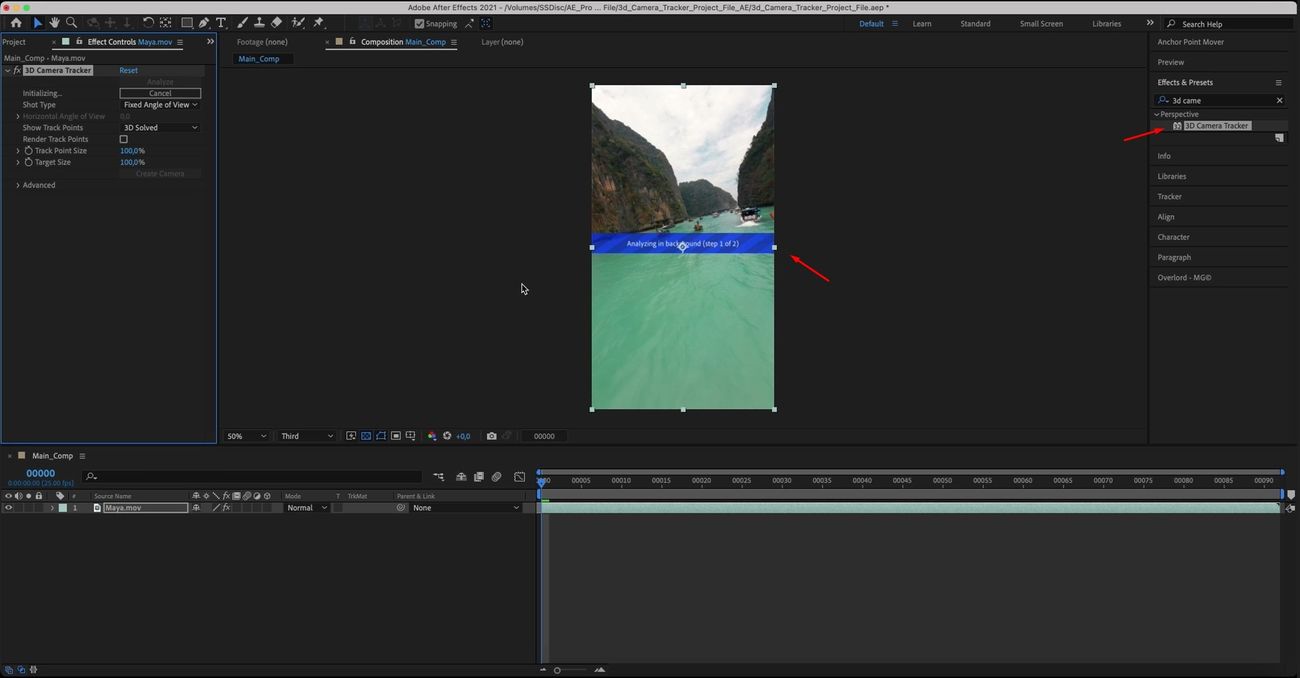Select the Hand tool
1300x678 pixels.
pyautogui.click(x=54, y=23)
